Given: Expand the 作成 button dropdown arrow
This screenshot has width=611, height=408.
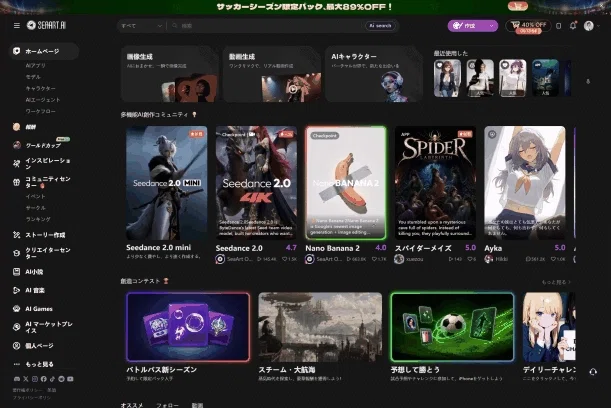Looking at the screenshot, I should click(491, 26).
